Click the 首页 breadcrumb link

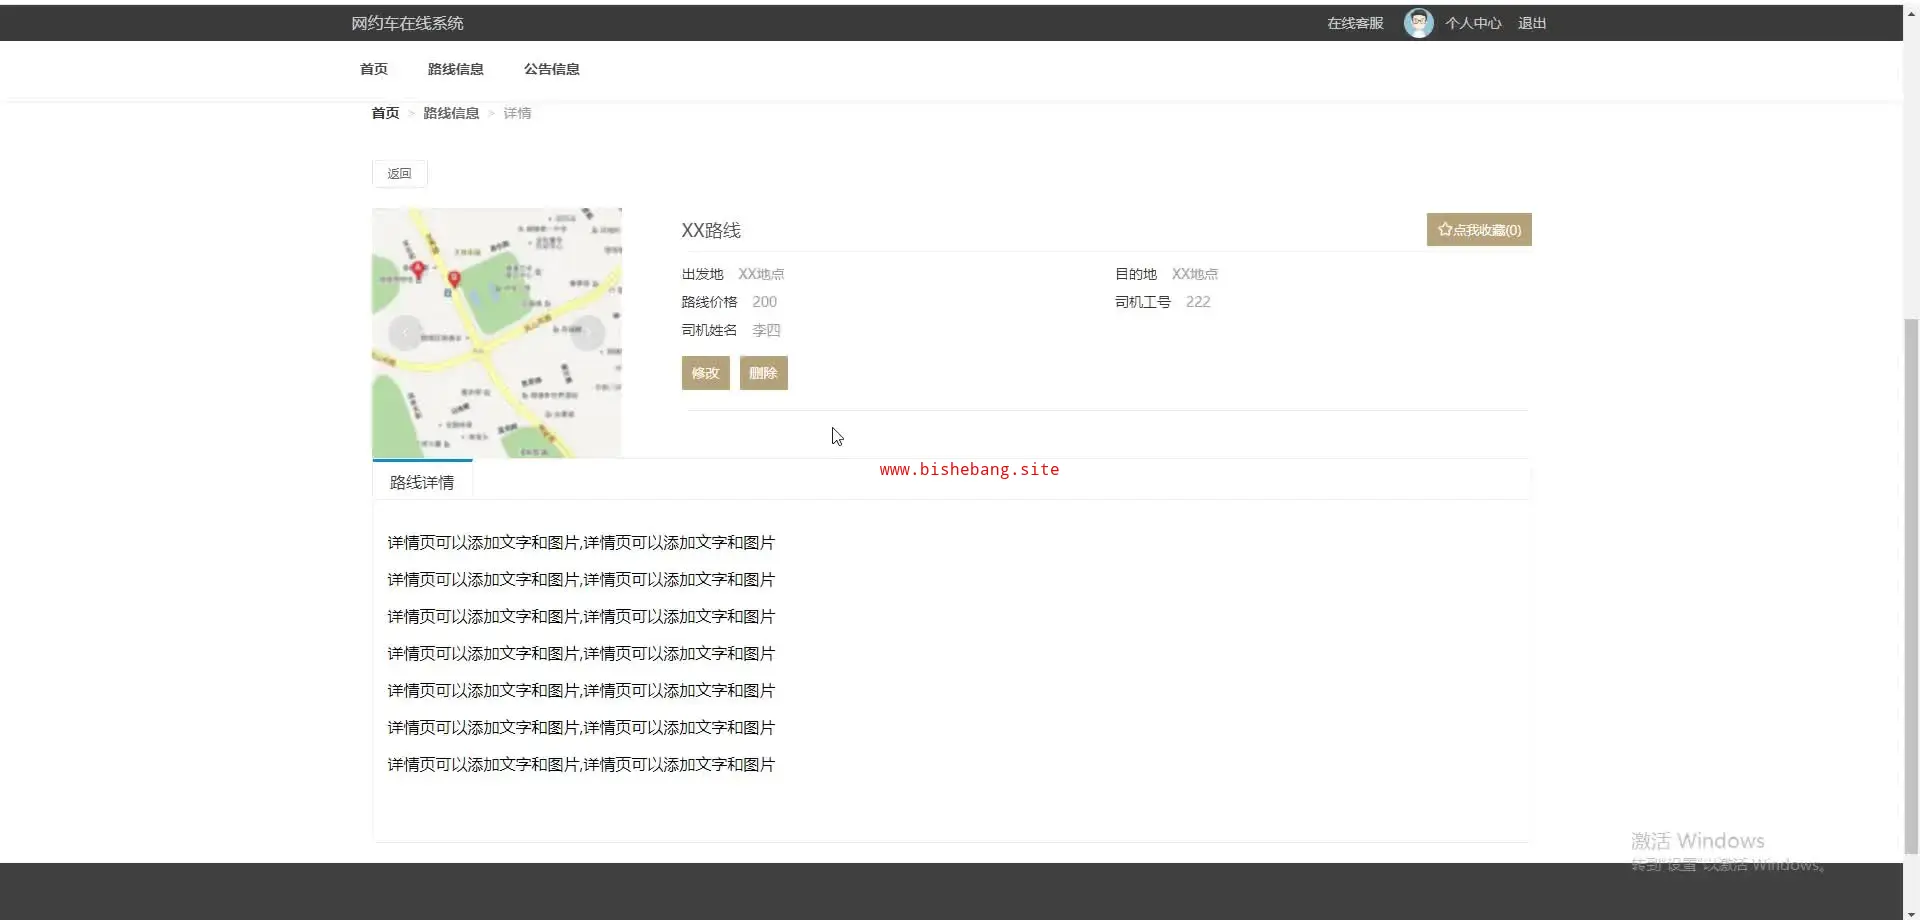385,113
